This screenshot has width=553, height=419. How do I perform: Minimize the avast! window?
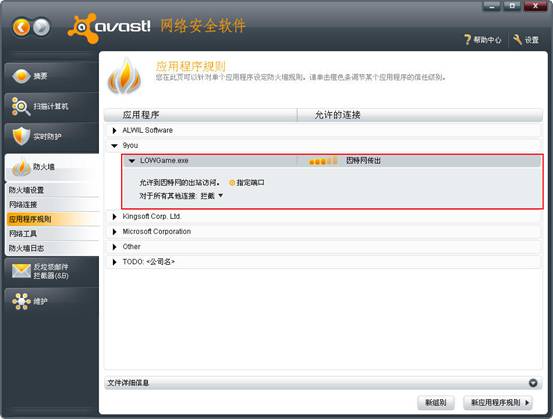pyautogui.click(x=492, y=6)
